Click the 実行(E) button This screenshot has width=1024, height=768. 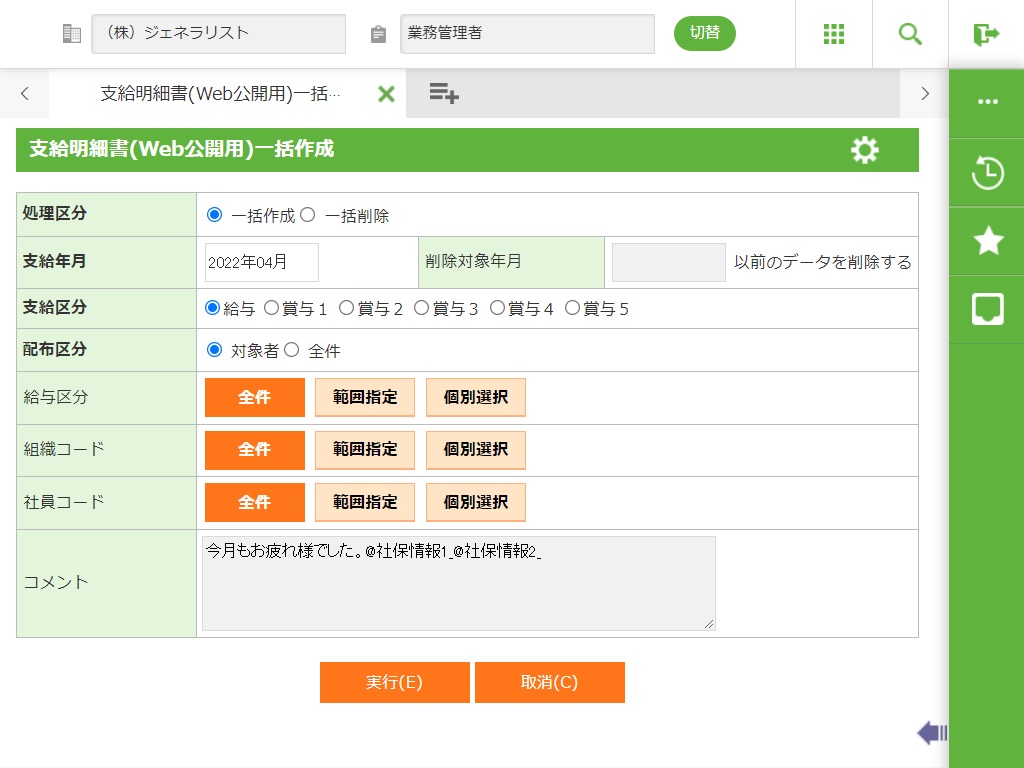pos(394,682)
